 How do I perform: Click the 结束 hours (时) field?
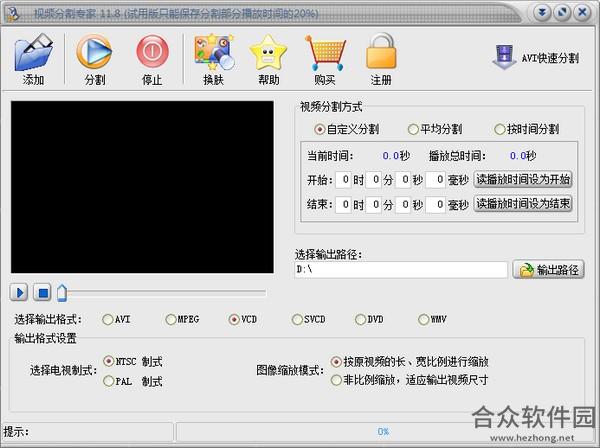(343, 205)
